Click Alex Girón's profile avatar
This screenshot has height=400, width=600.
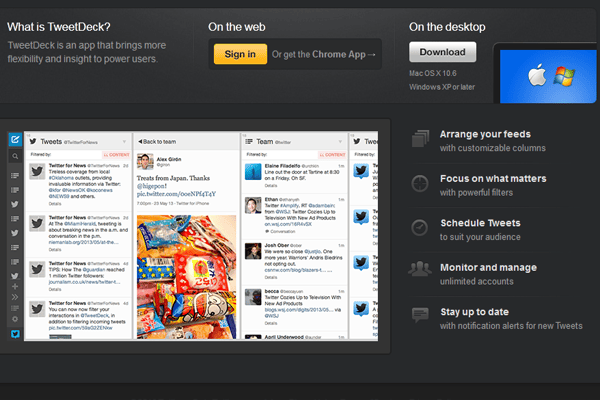[x=145, y=162]
